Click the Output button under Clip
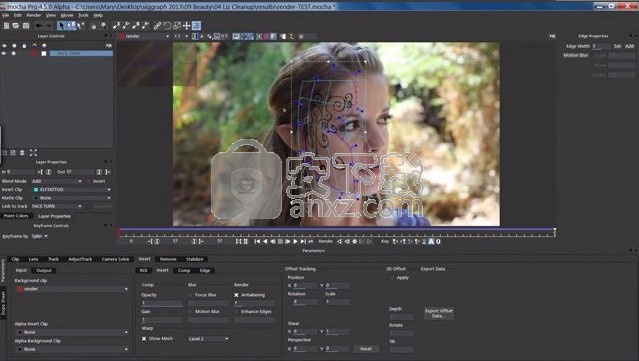Viewport: 639px width, 361px height. (44, 271)
